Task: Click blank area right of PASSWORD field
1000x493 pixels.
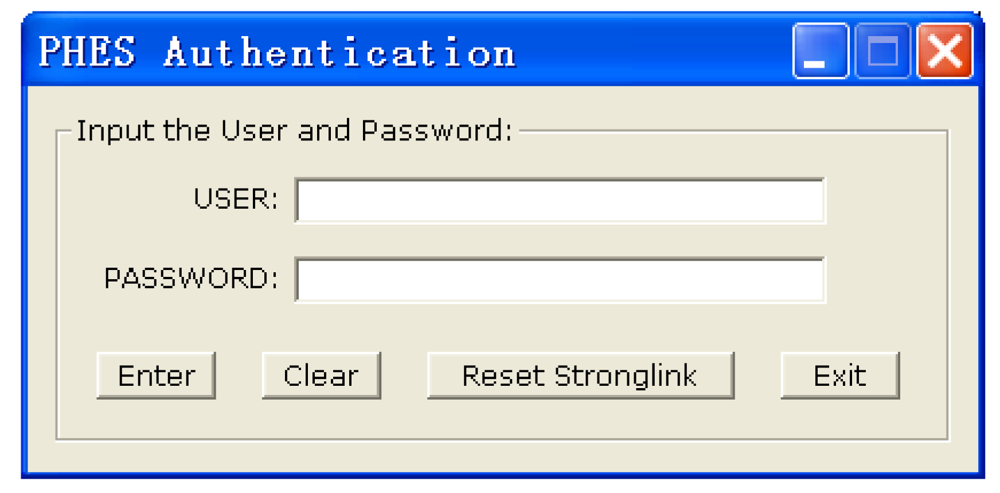Action: point(885,280)
